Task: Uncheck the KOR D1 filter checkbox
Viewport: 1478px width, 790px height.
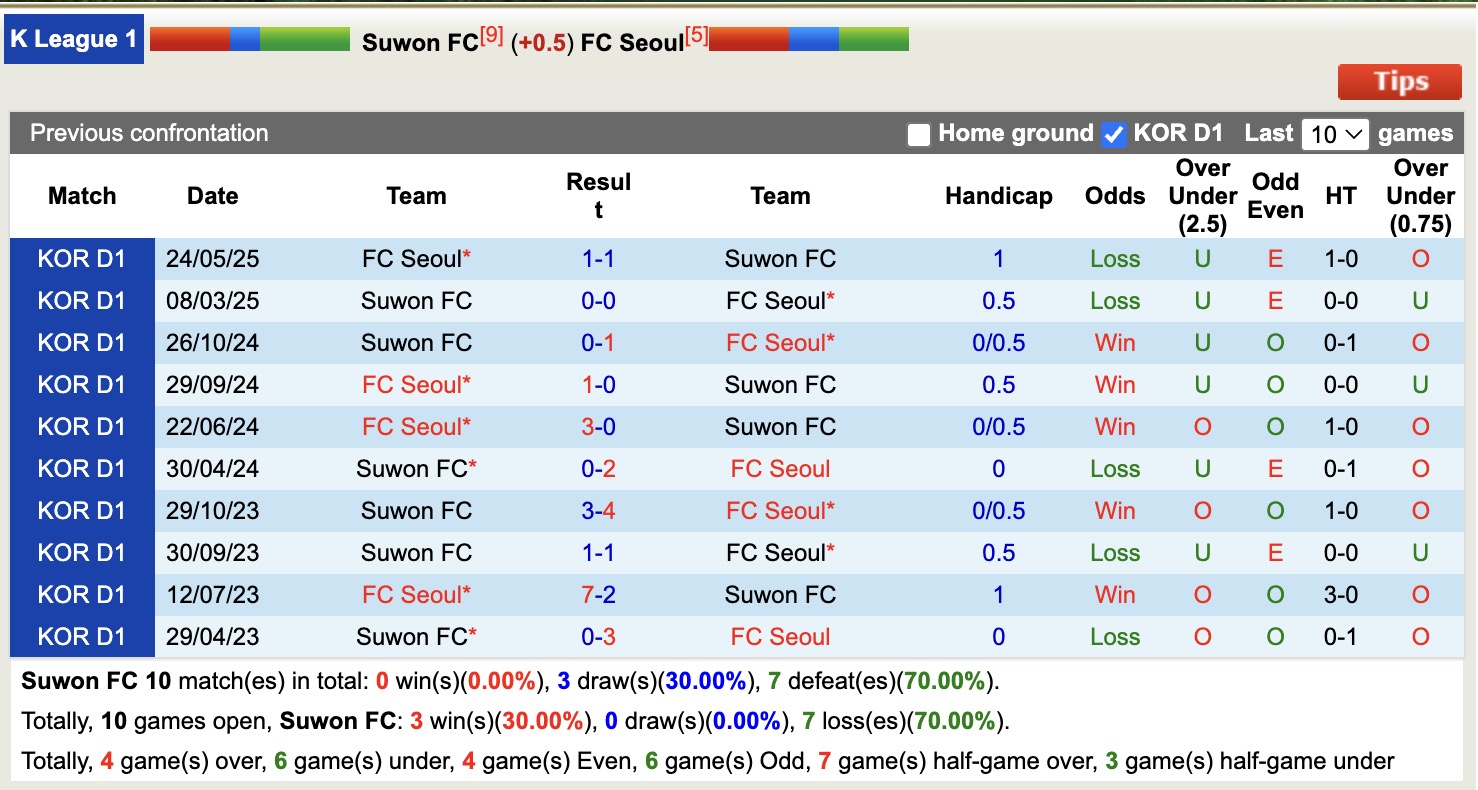Action: [x=1113, y=133]
